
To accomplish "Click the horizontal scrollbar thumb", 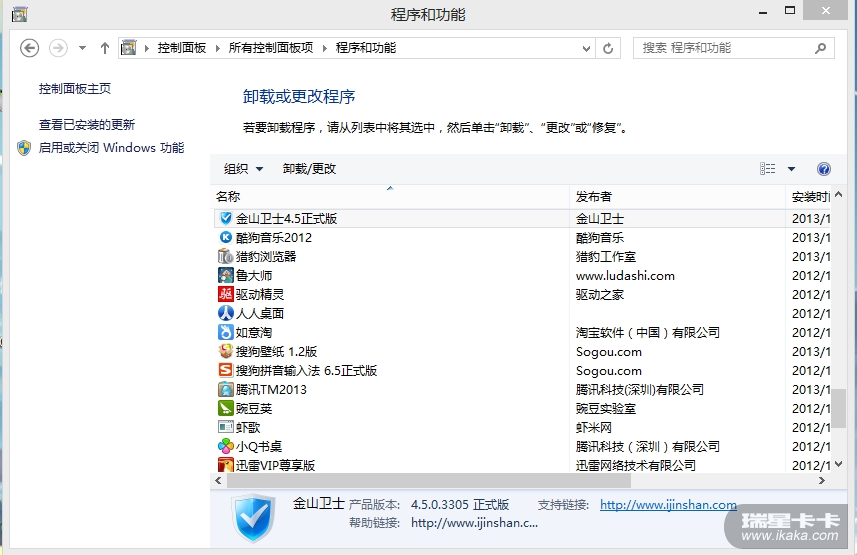I will [428, 481].
